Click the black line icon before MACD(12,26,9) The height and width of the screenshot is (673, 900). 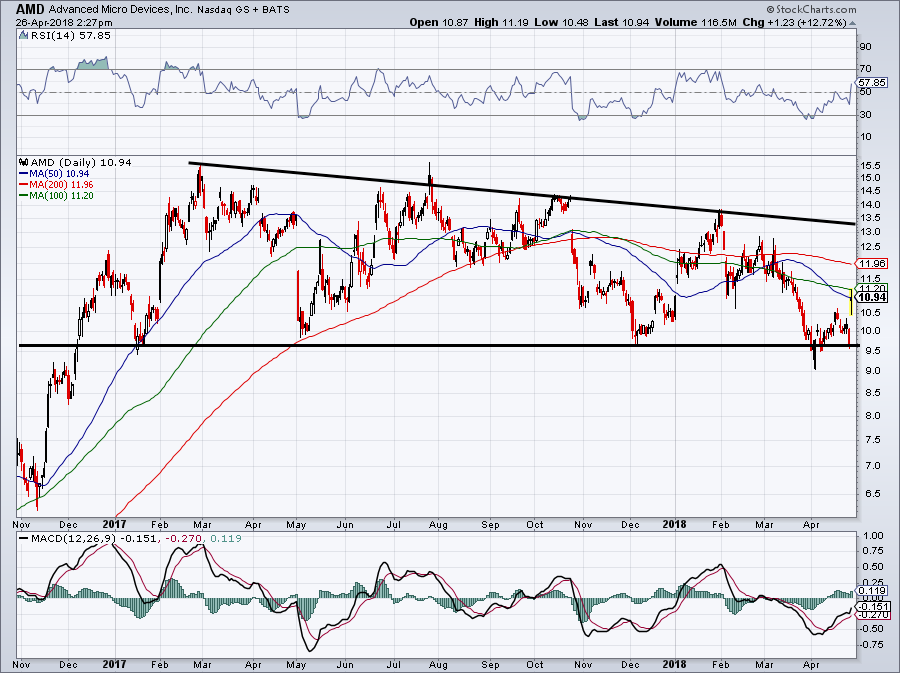pyautogui.click(x=24, y=539)
